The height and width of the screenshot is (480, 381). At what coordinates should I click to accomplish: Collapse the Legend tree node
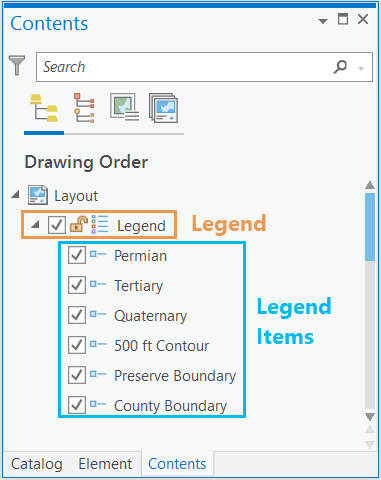tap(35, 225)
